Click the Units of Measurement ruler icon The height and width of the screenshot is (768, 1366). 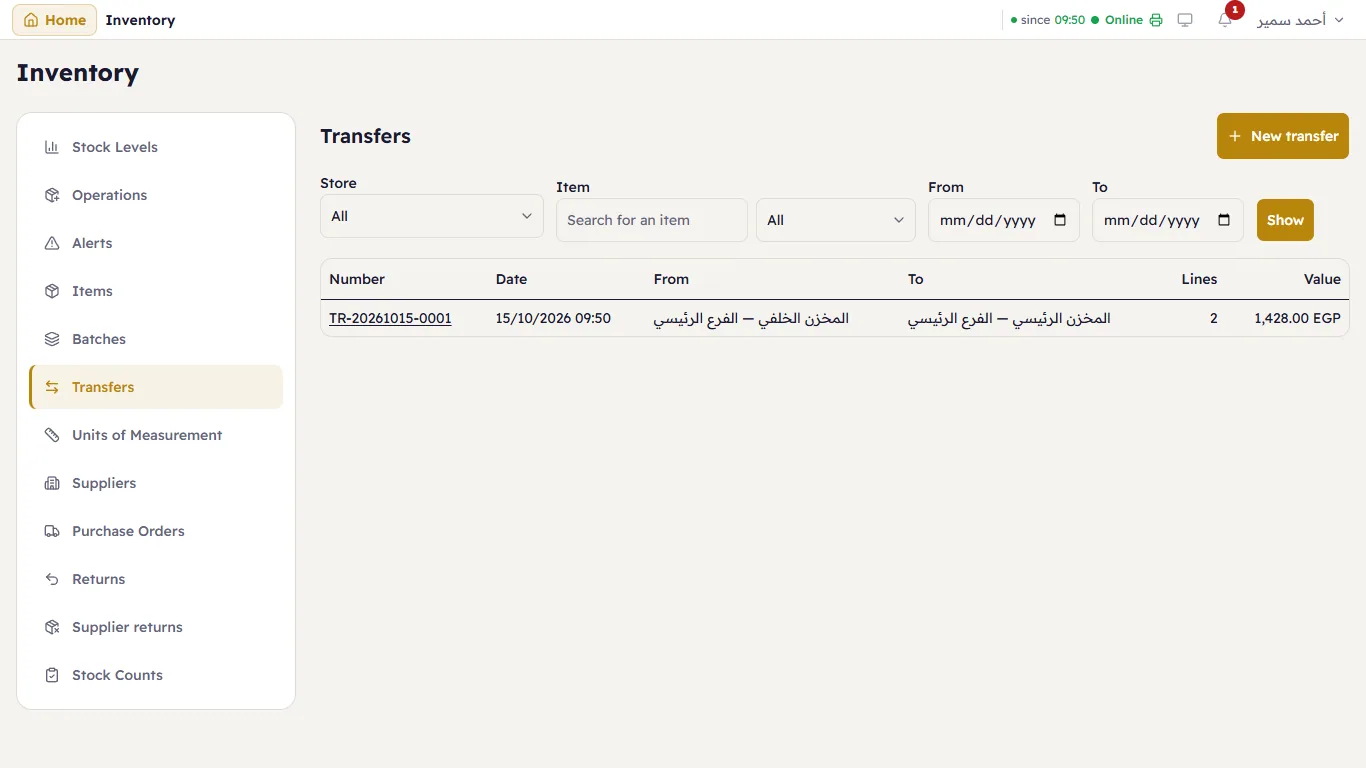(52, 435)
